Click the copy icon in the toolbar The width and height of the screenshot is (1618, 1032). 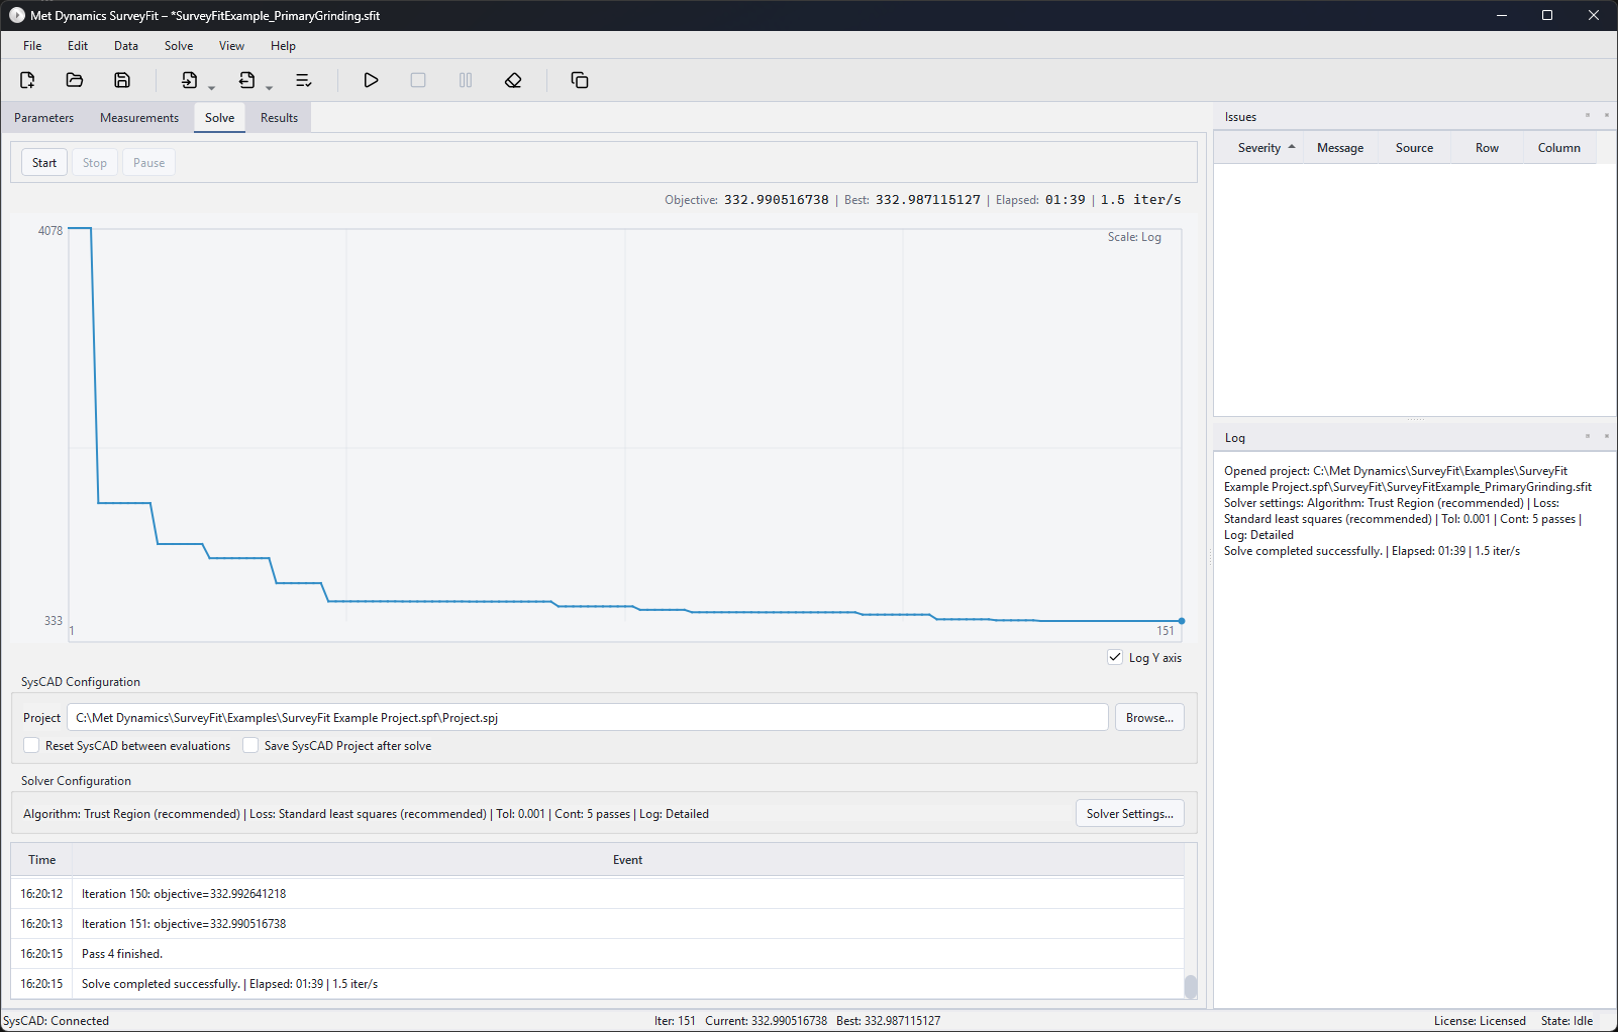coord(579,80)
